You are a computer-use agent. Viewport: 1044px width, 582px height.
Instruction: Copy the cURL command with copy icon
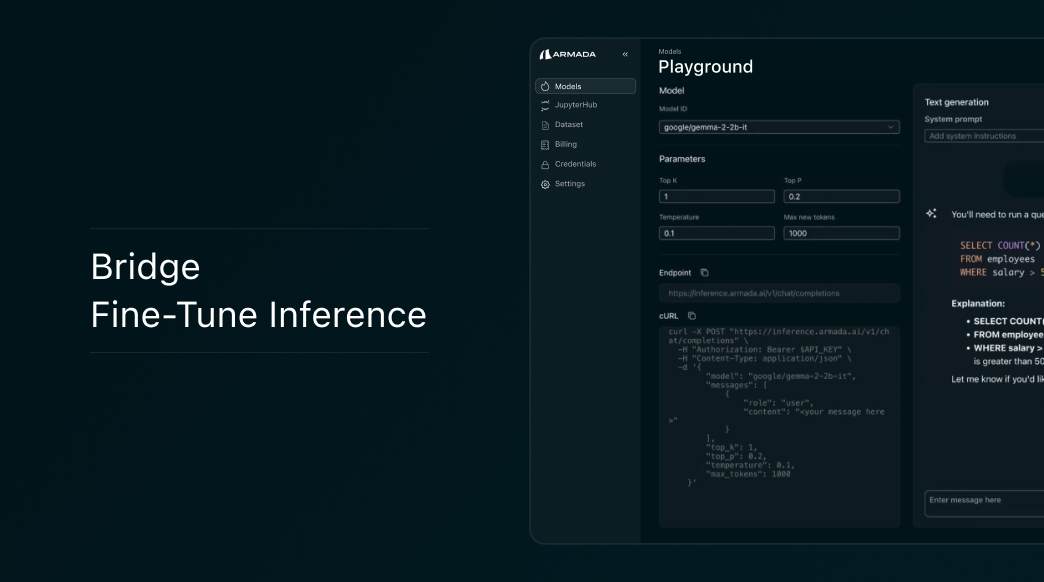pyautogui.click(x=692, y=316)
